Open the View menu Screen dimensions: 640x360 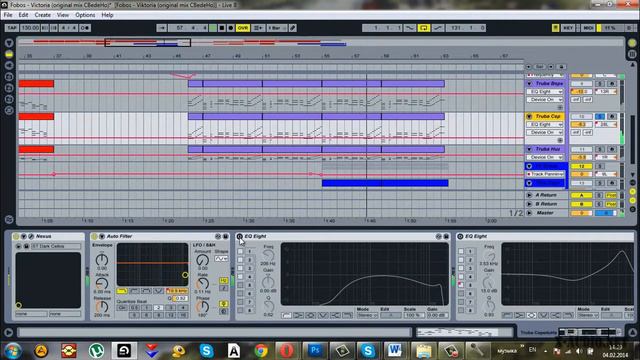pyautogui.click(x=62, y=15)
